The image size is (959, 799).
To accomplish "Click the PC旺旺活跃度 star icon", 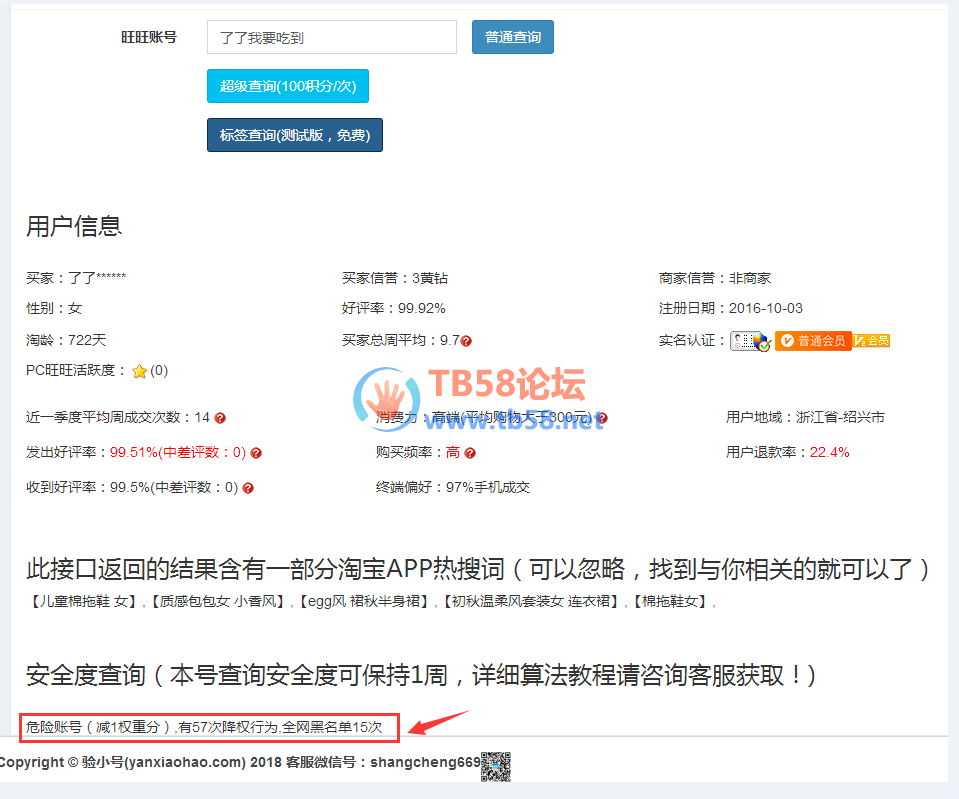I will 139,371.
